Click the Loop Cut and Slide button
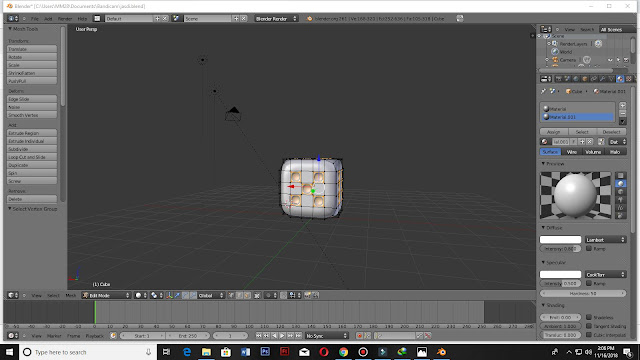 pos(32,157)
